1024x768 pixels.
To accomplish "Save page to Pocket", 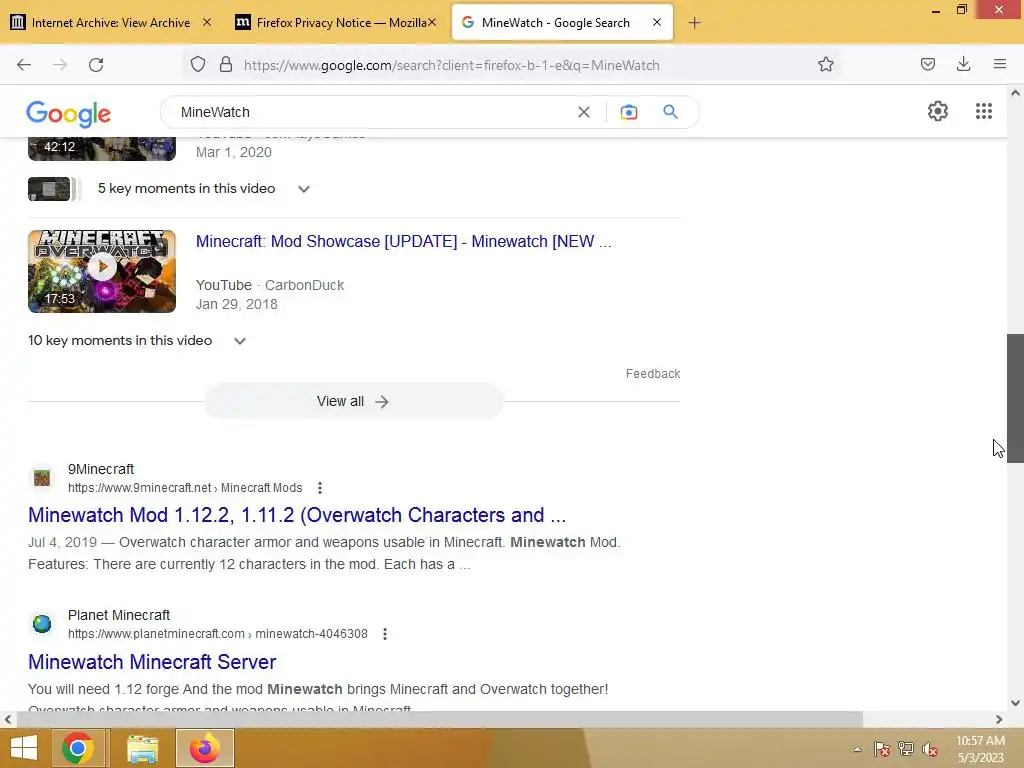I will coord(927,65).
